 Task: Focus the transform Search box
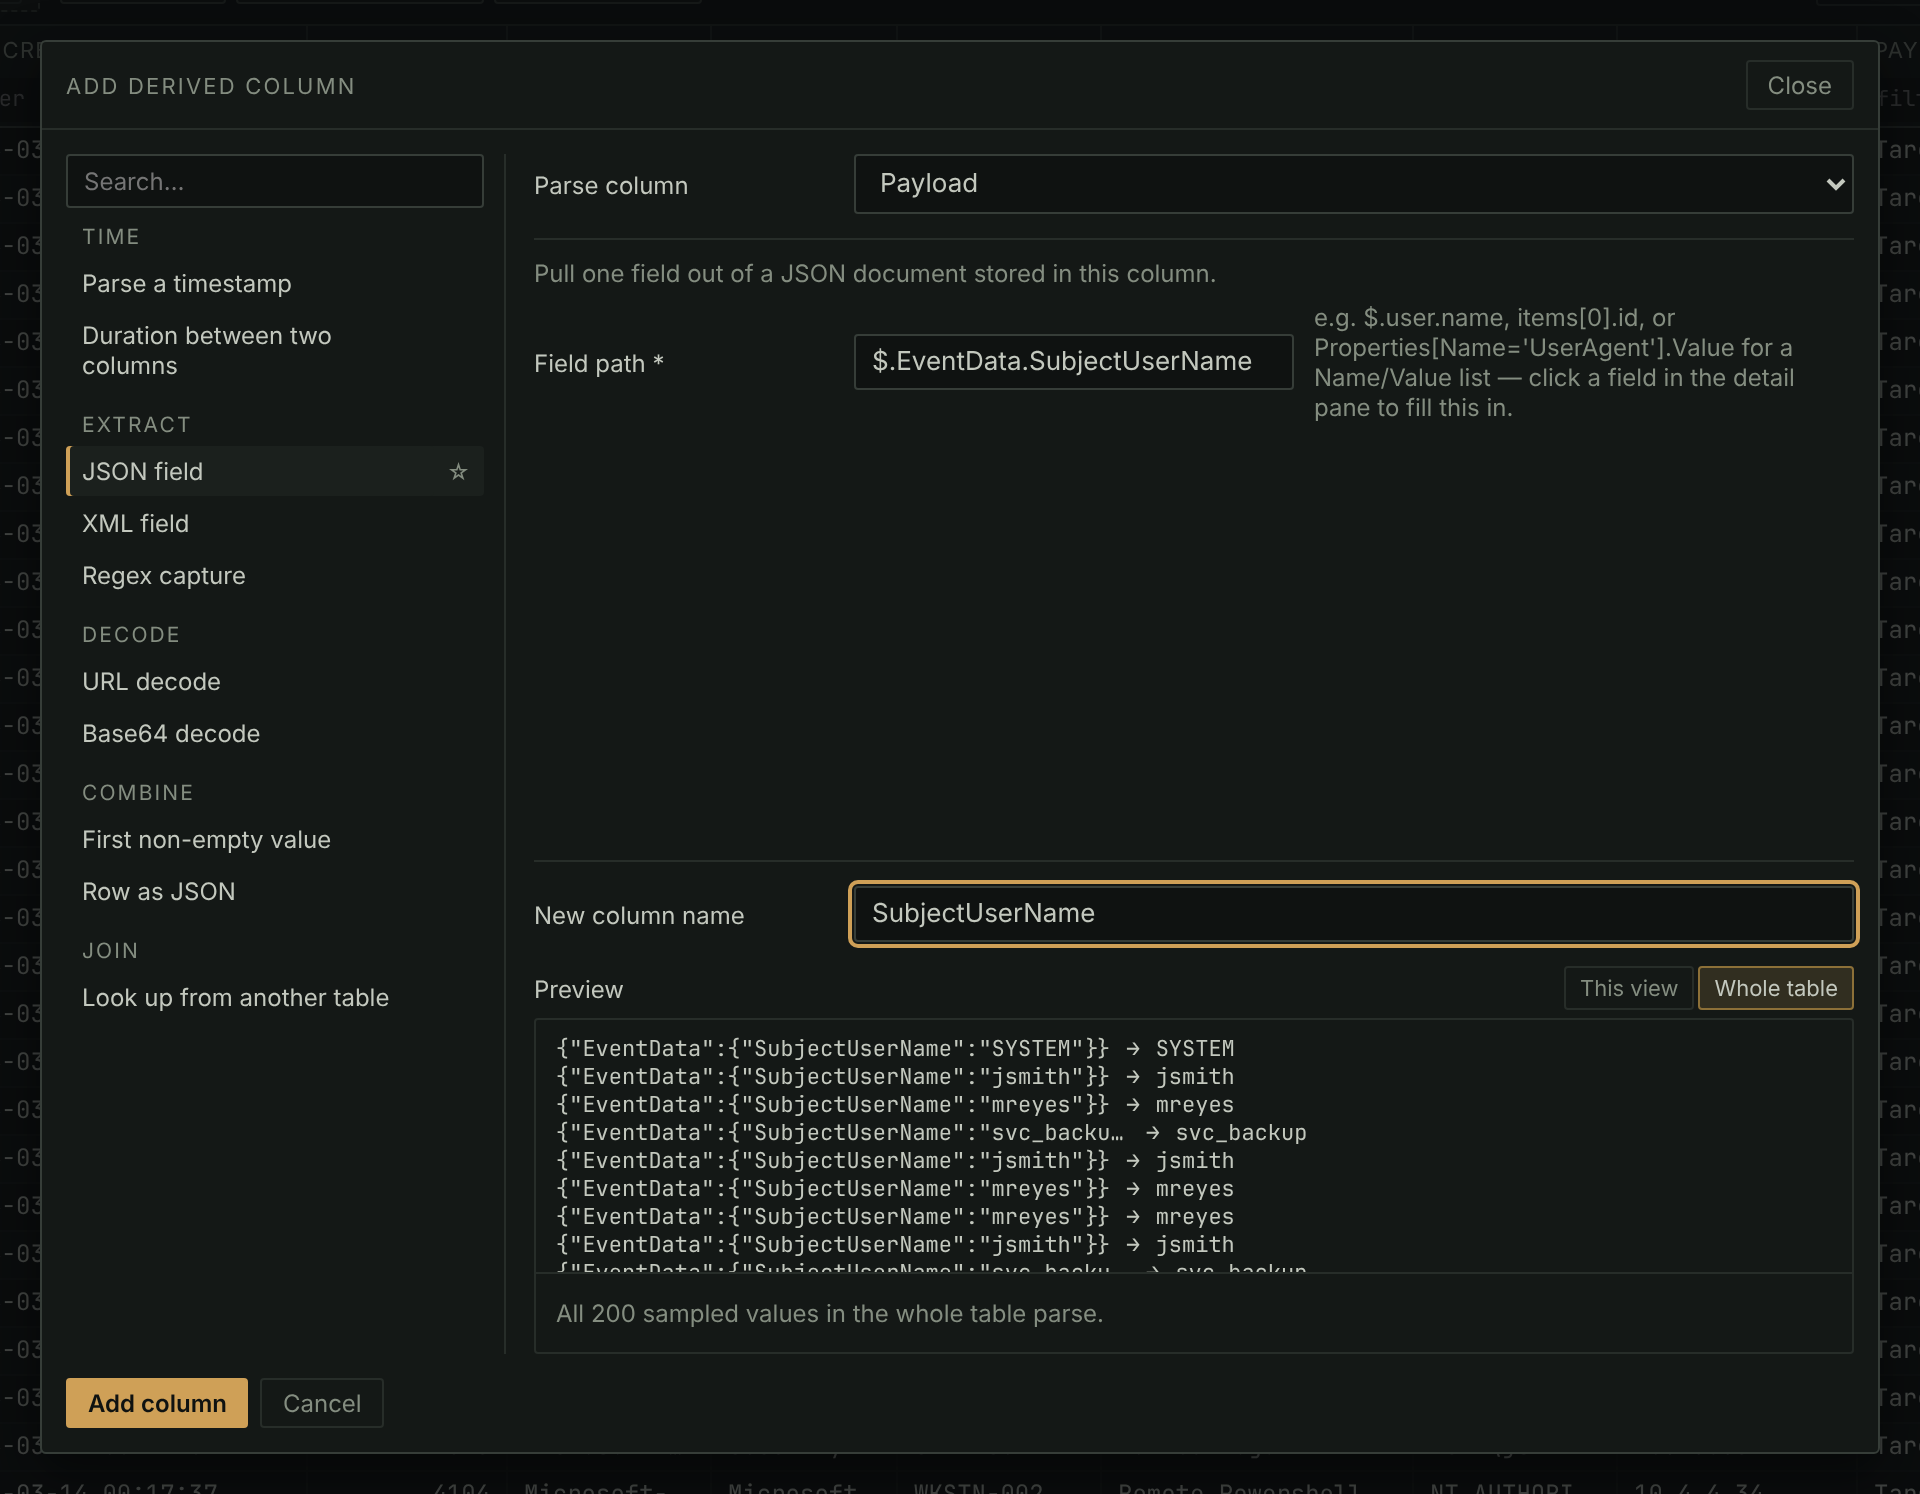click(x=275, y=181)
